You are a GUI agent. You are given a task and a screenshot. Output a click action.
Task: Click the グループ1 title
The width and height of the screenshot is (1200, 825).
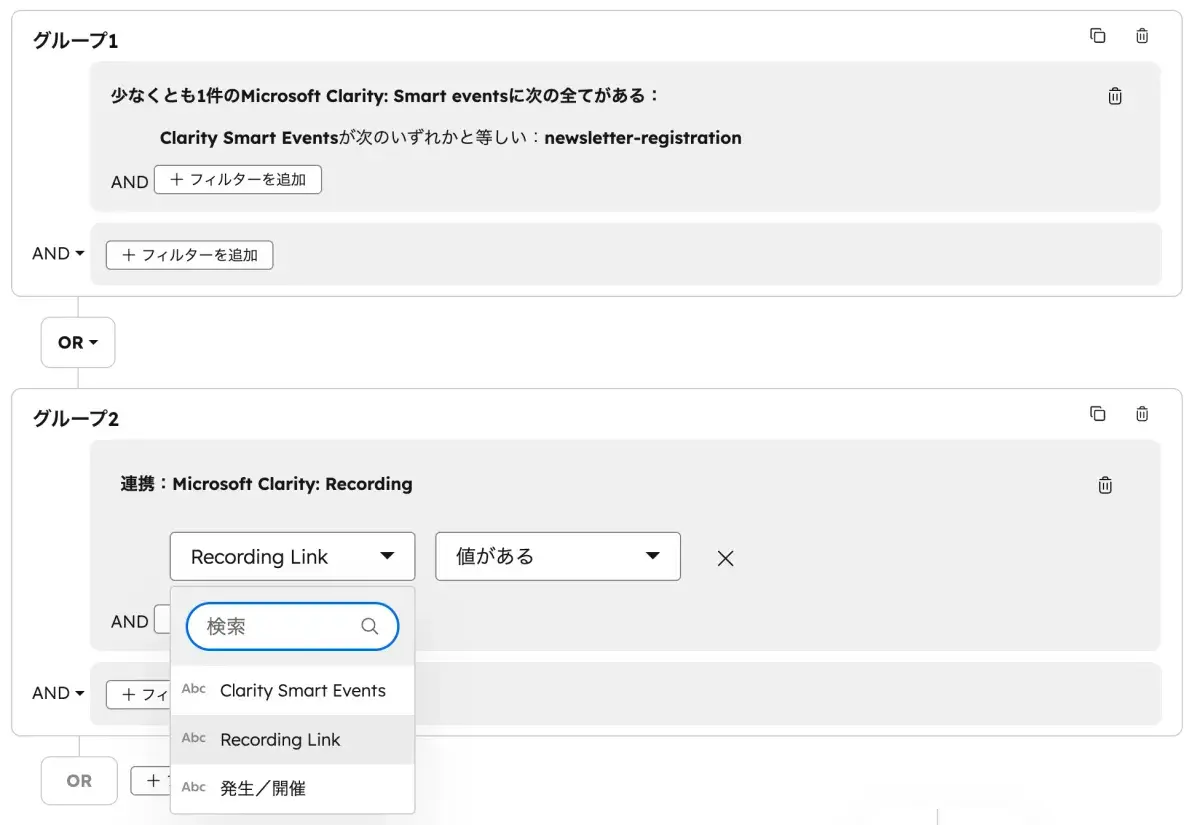(76, 41)
